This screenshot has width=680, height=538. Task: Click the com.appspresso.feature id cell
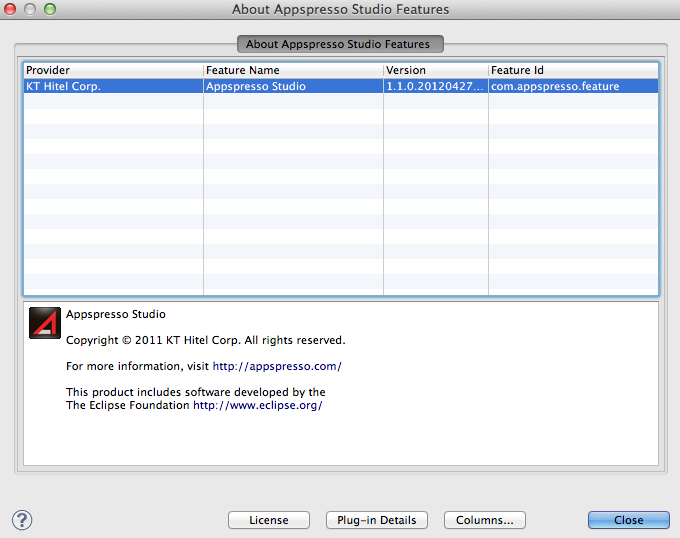(x=573, y=86)
